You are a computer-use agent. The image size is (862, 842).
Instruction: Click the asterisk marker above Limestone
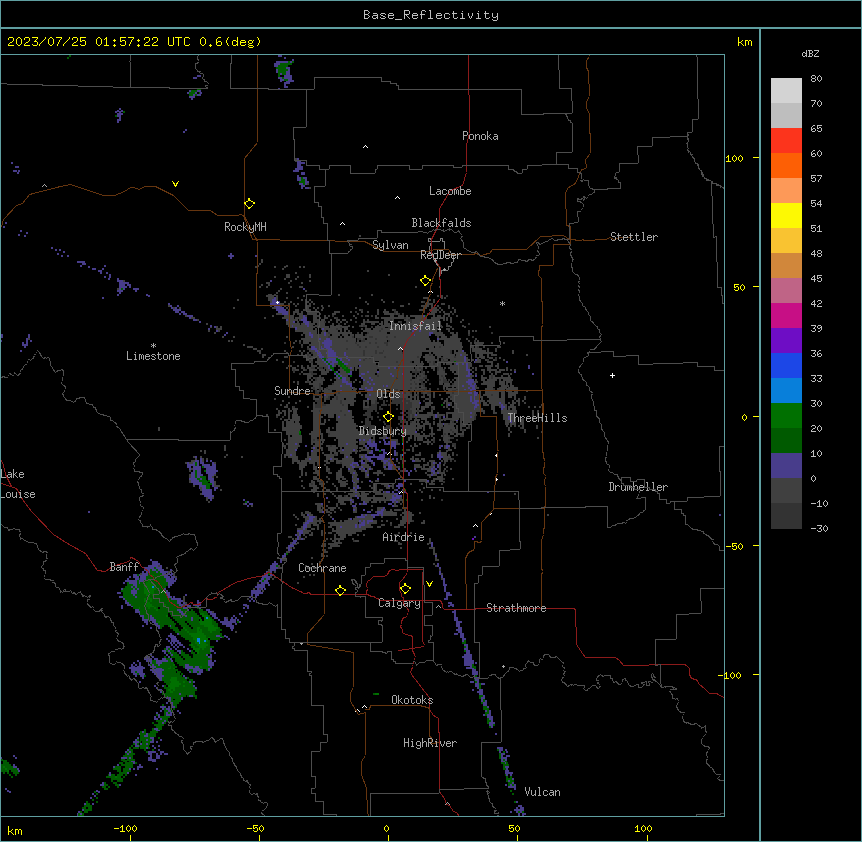tap(153, 346)
